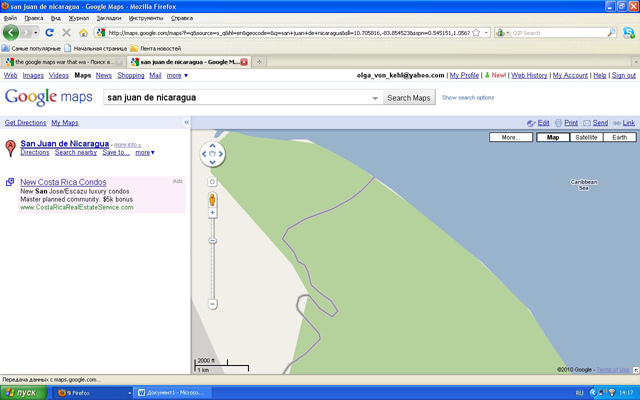Click the browser URL address bar
The width and height of the screenshot is (640, 400).
(288, 33)
